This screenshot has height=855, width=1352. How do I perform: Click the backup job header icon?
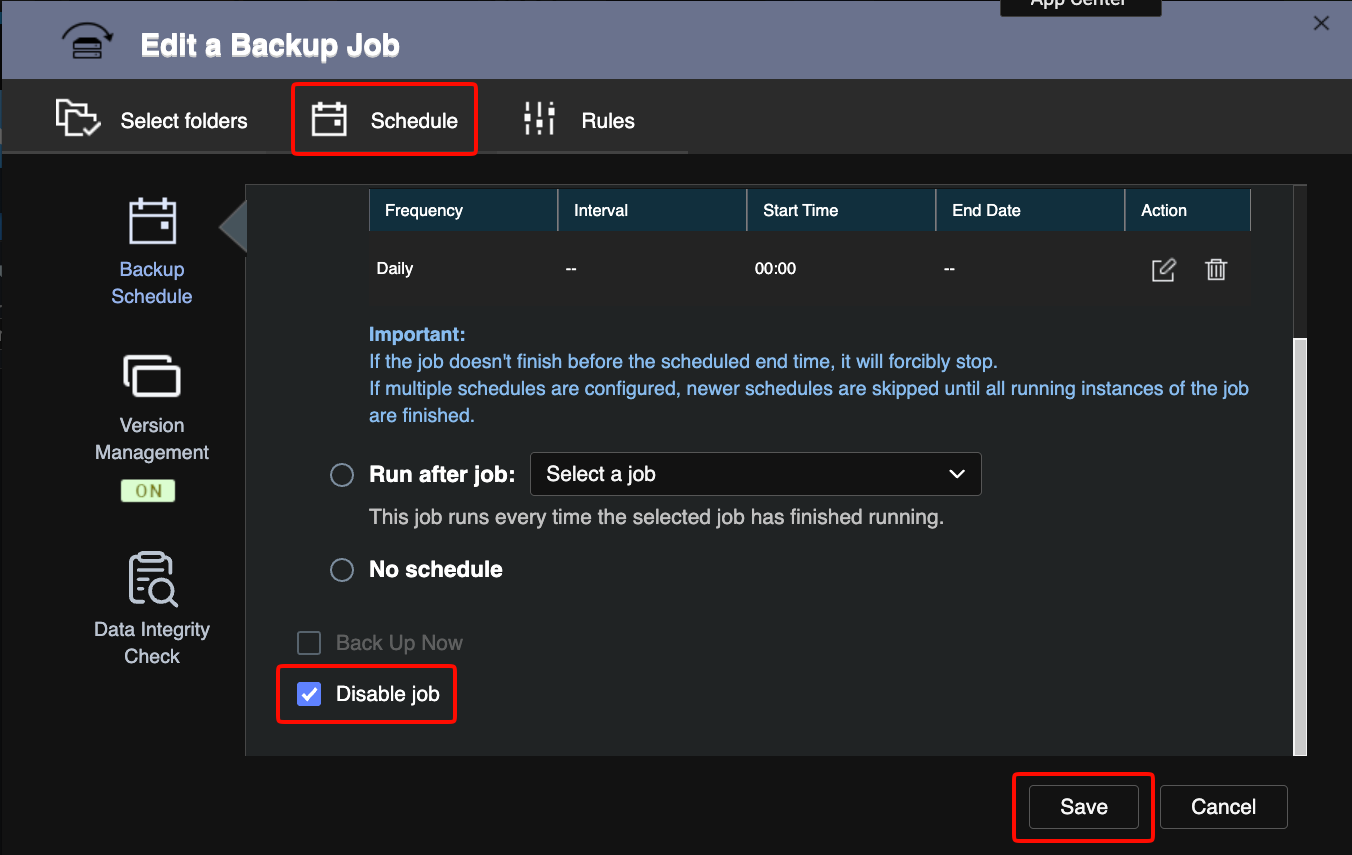click(x=88, y=43)
